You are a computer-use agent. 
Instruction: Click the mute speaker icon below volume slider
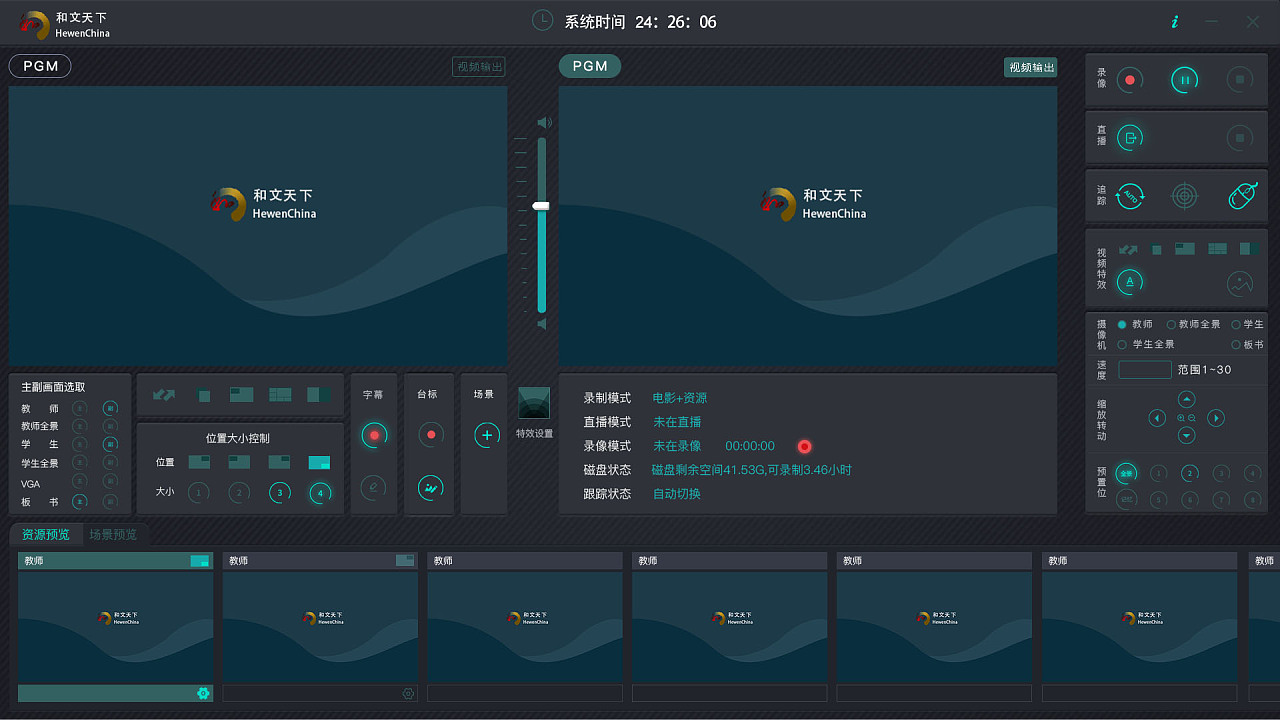(542, 324)
